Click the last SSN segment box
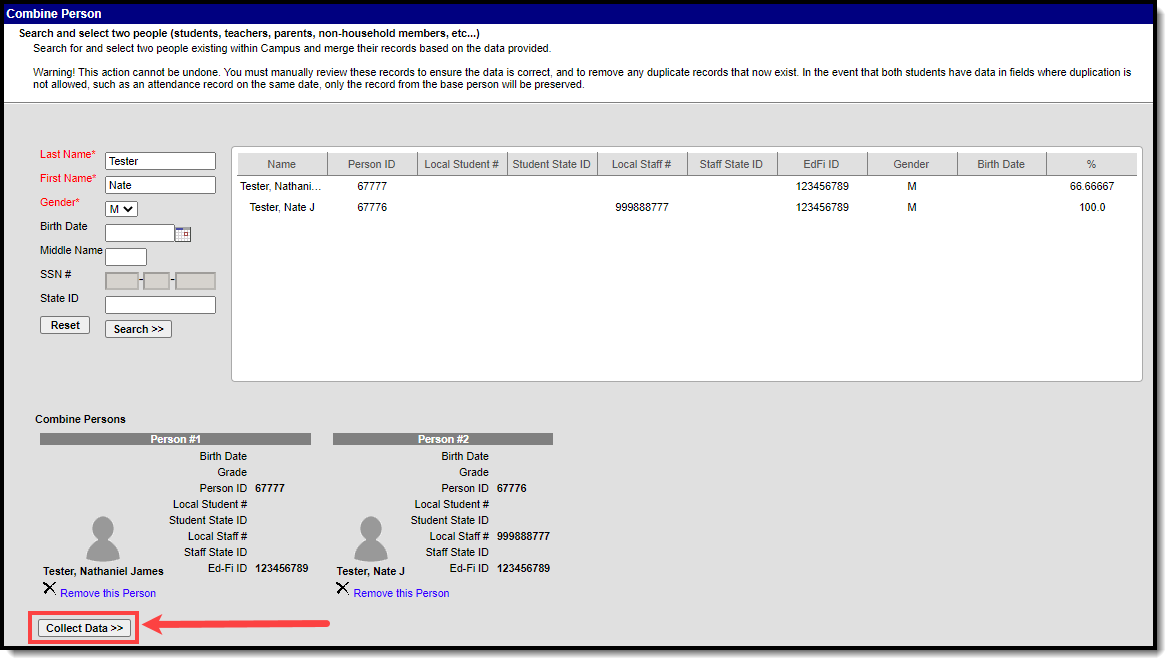The height and width of the screenshot is (665, 1172). [x=195, y=281]
